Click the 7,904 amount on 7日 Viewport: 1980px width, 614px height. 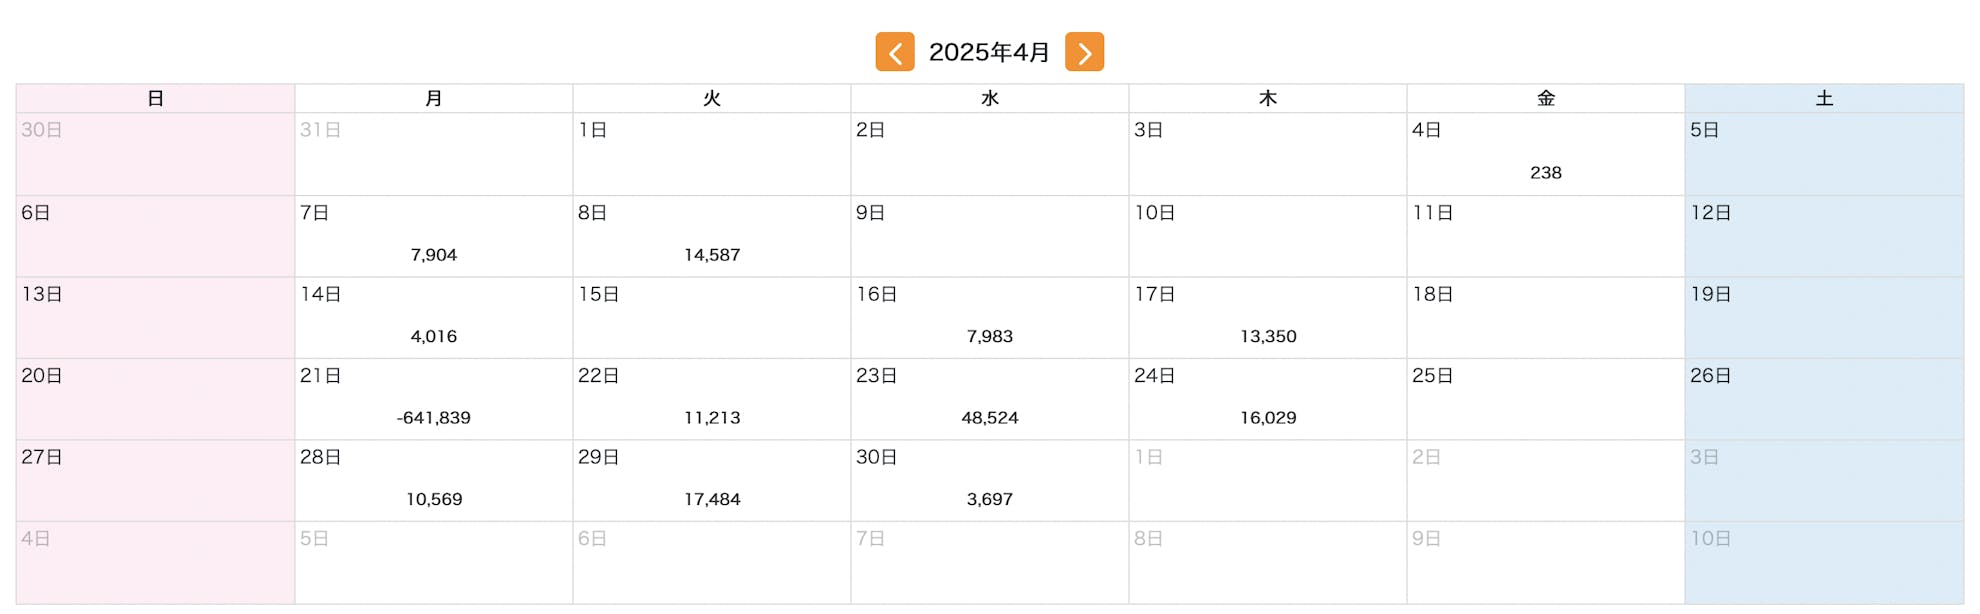433,255
